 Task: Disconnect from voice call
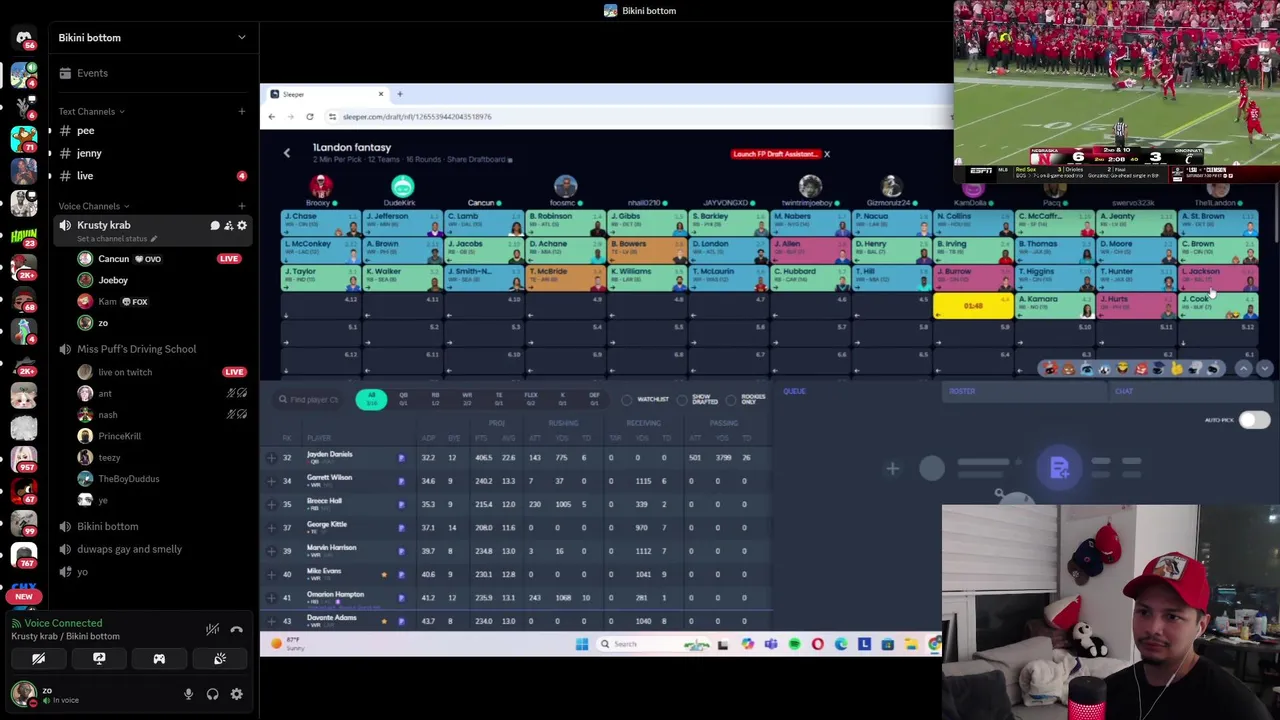pyautogui.click(x=237, y=630)
